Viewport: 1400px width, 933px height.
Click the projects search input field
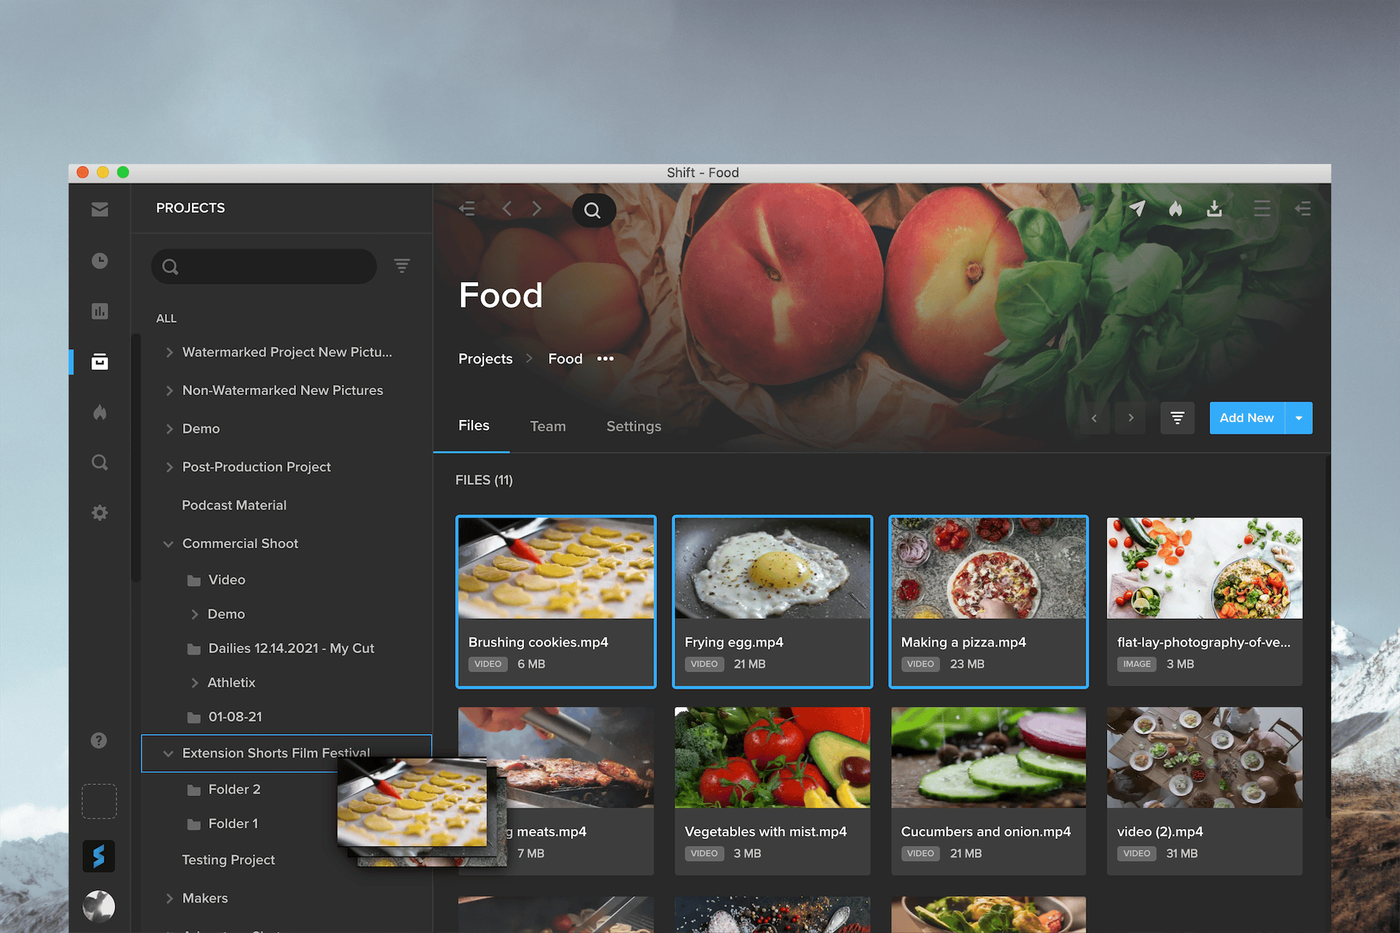[264, 266]
